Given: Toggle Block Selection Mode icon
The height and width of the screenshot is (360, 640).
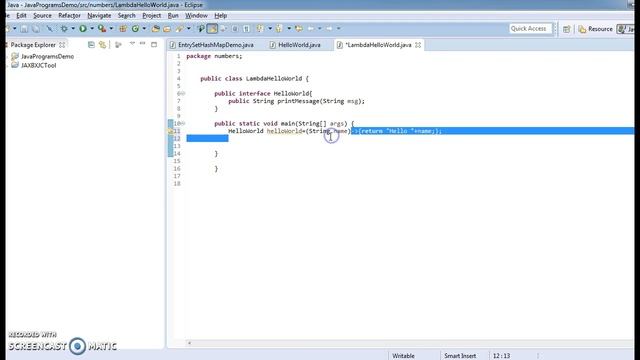Looking at the screenshot, I should 235,29.
